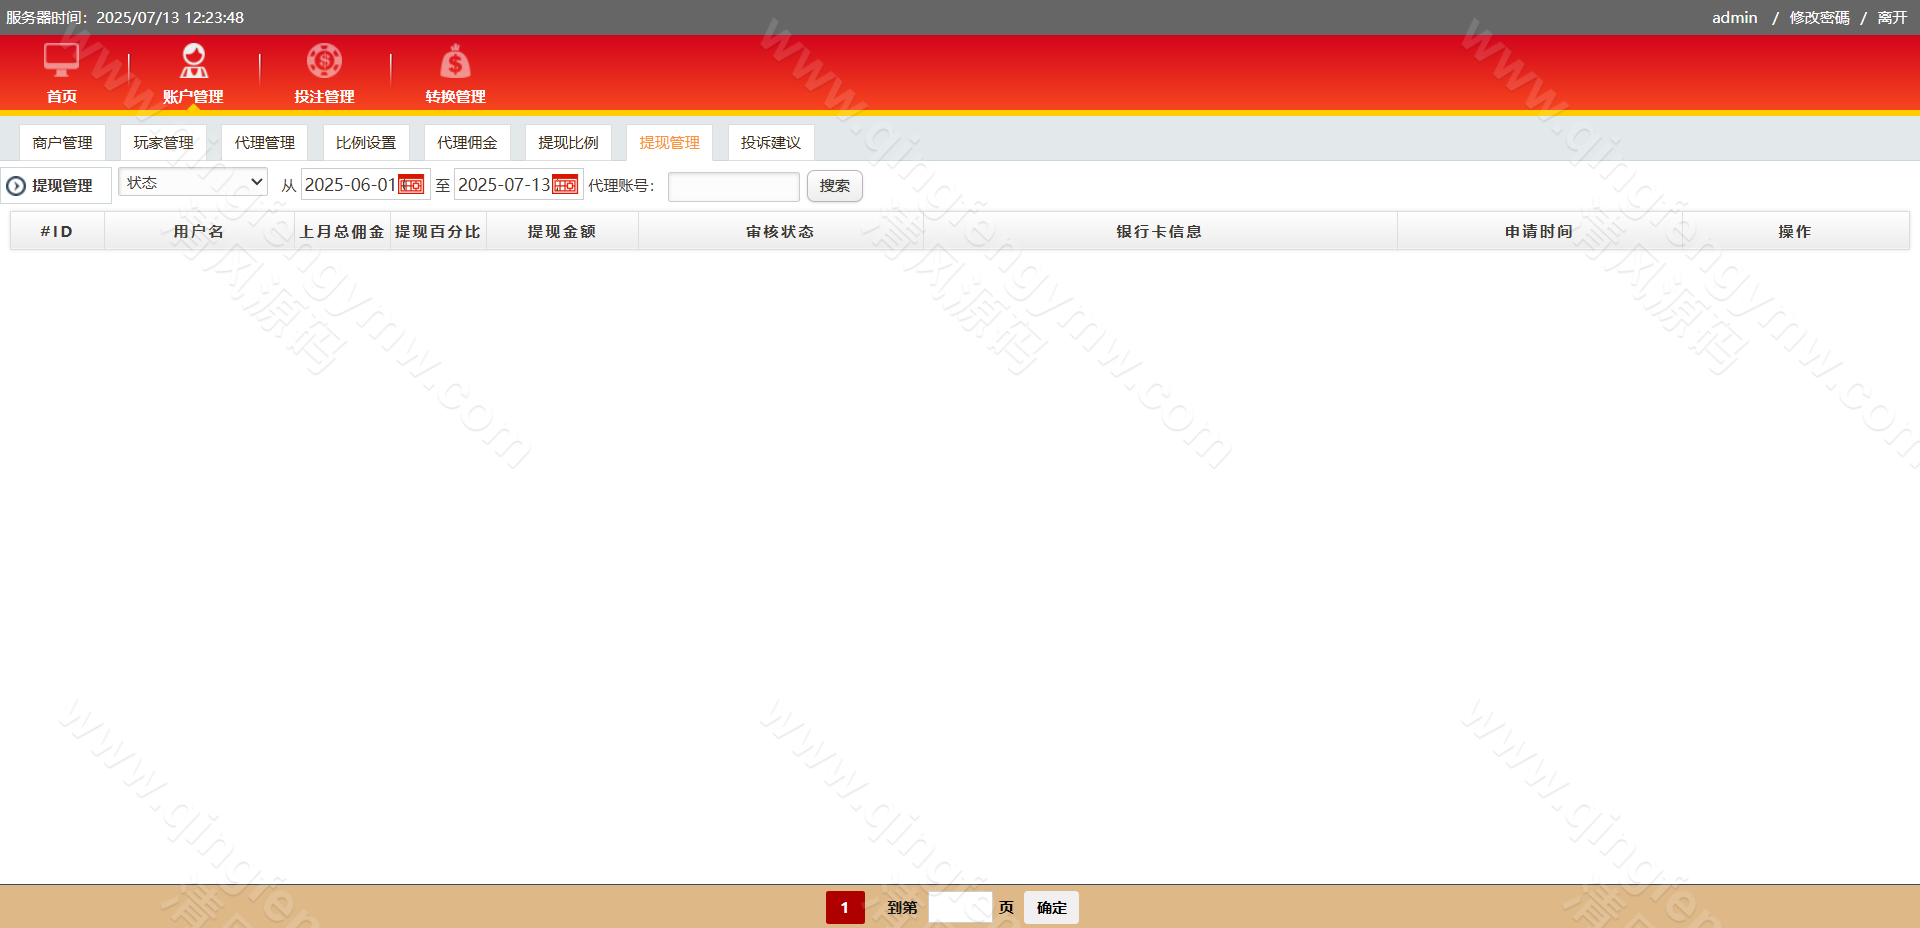Go to the 代理佣金 tab
Screen dimensions: 1920x928
coord(467,143)
